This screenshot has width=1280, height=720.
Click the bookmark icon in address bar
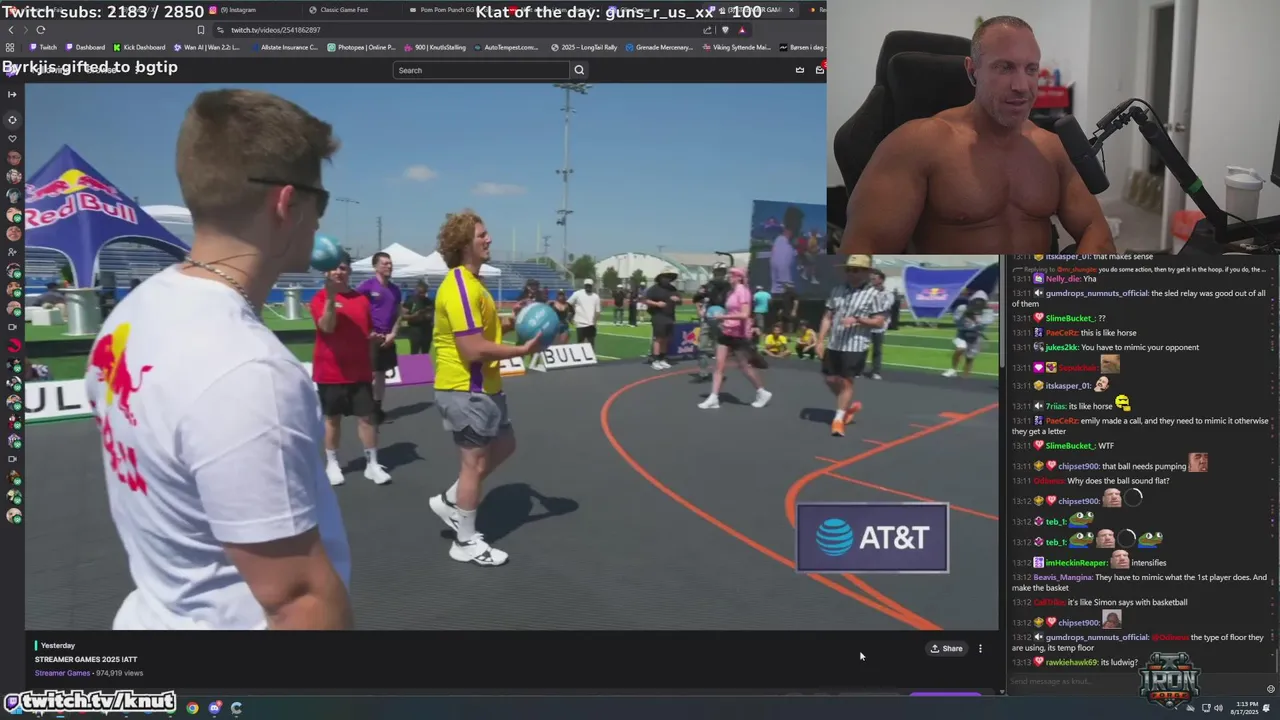201,30
